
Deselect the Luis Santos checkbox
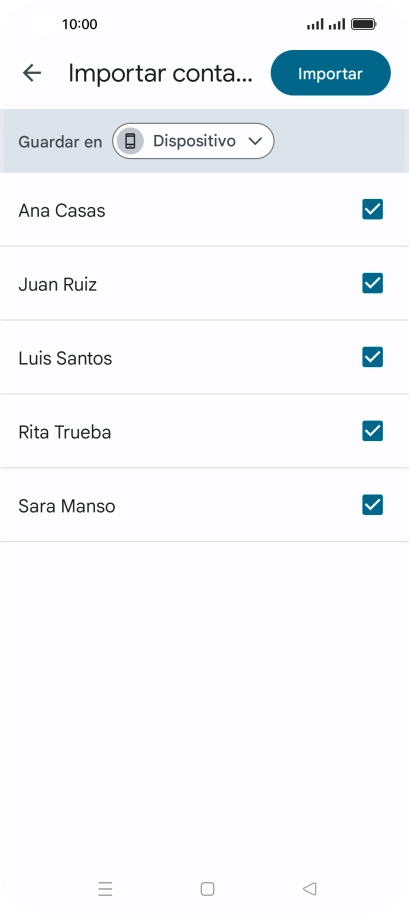(x=373, y=357)
